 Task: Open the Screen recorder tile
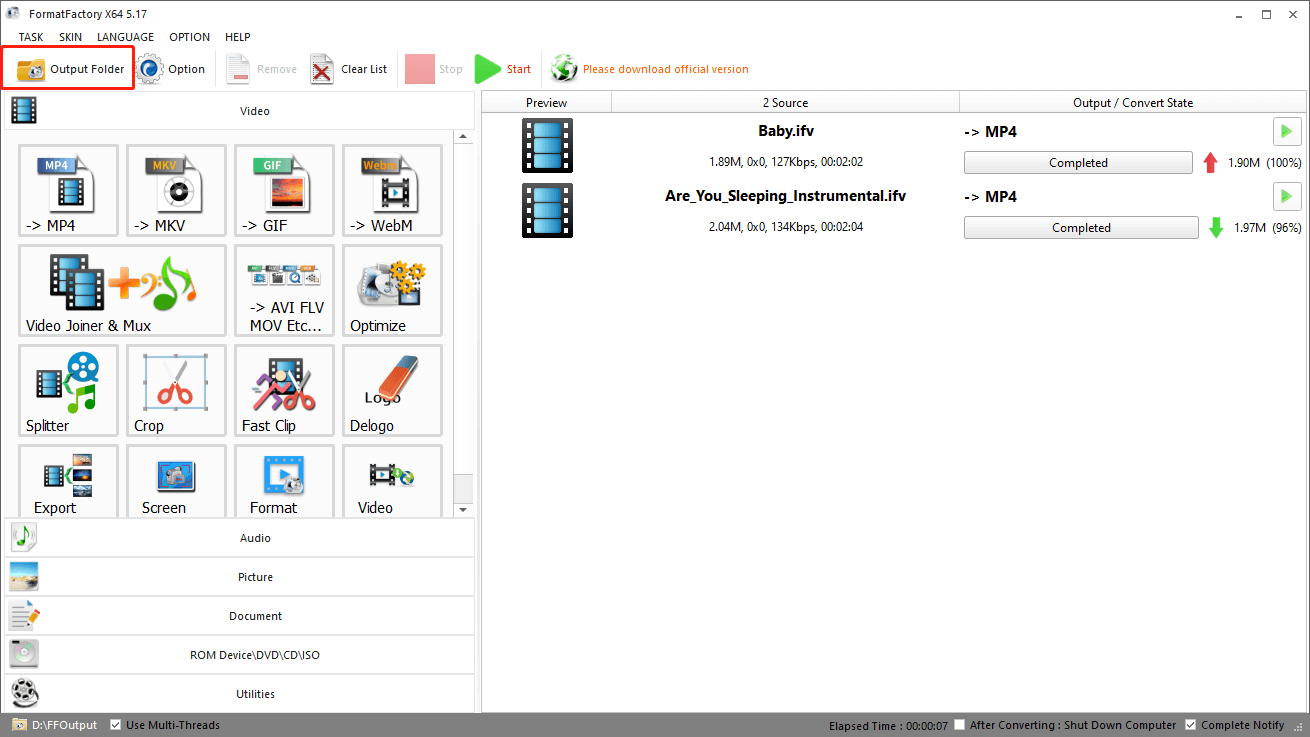tap(176, 481)
